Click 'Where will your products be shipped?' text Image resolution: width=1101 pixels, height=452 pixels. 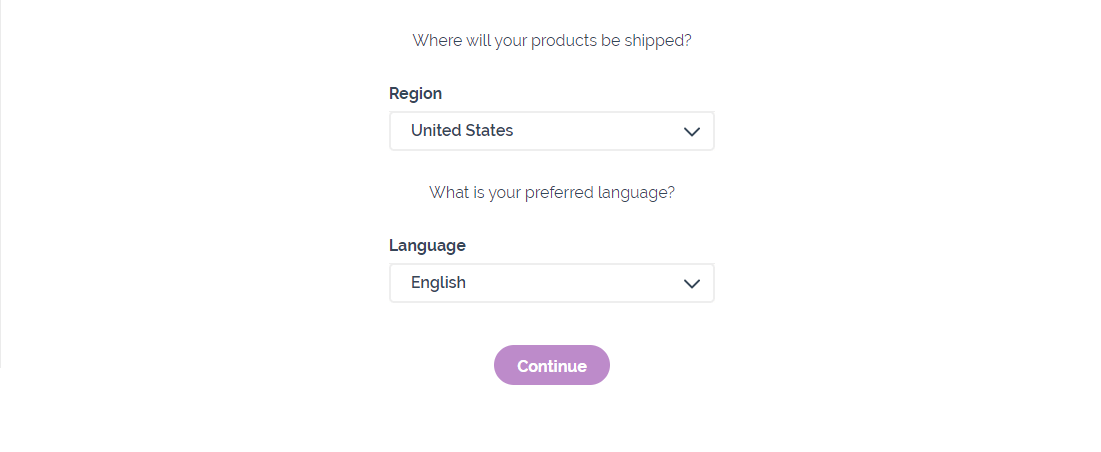(x=552, y=41)
